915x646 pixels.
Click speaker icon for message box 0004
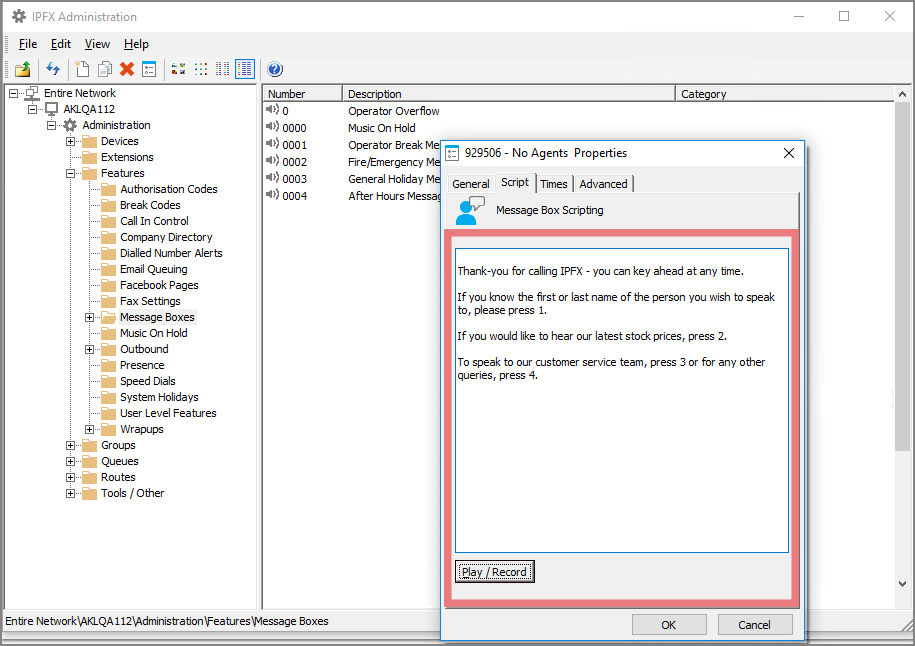coord(273,194)
